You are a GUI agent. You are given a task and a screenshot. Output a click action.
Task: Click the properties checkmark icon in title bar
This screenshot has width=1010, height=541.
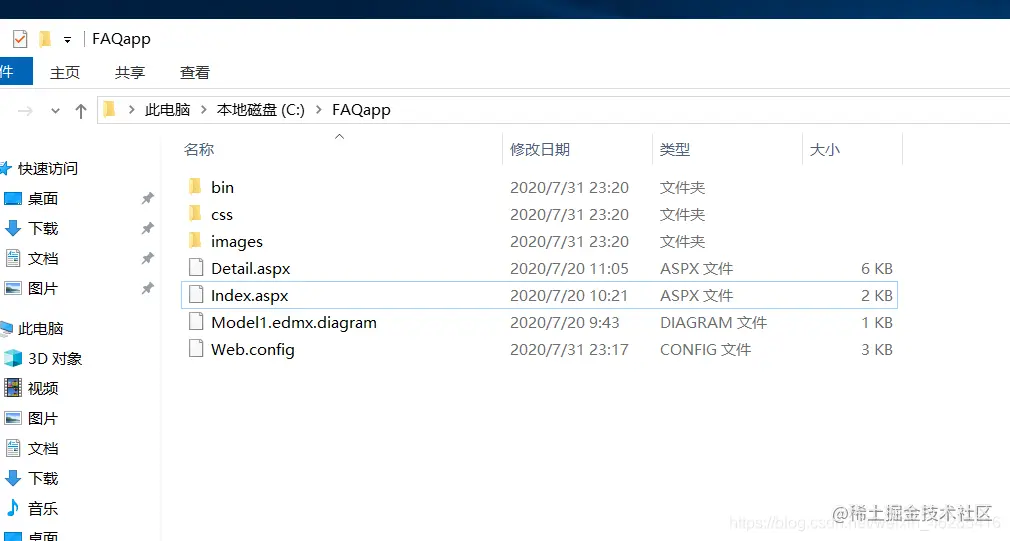[x=20, y=39]
